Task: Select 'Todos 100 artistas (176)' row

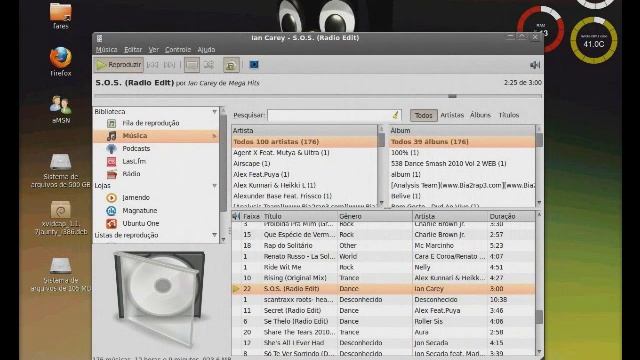Action: click(304, 142)
